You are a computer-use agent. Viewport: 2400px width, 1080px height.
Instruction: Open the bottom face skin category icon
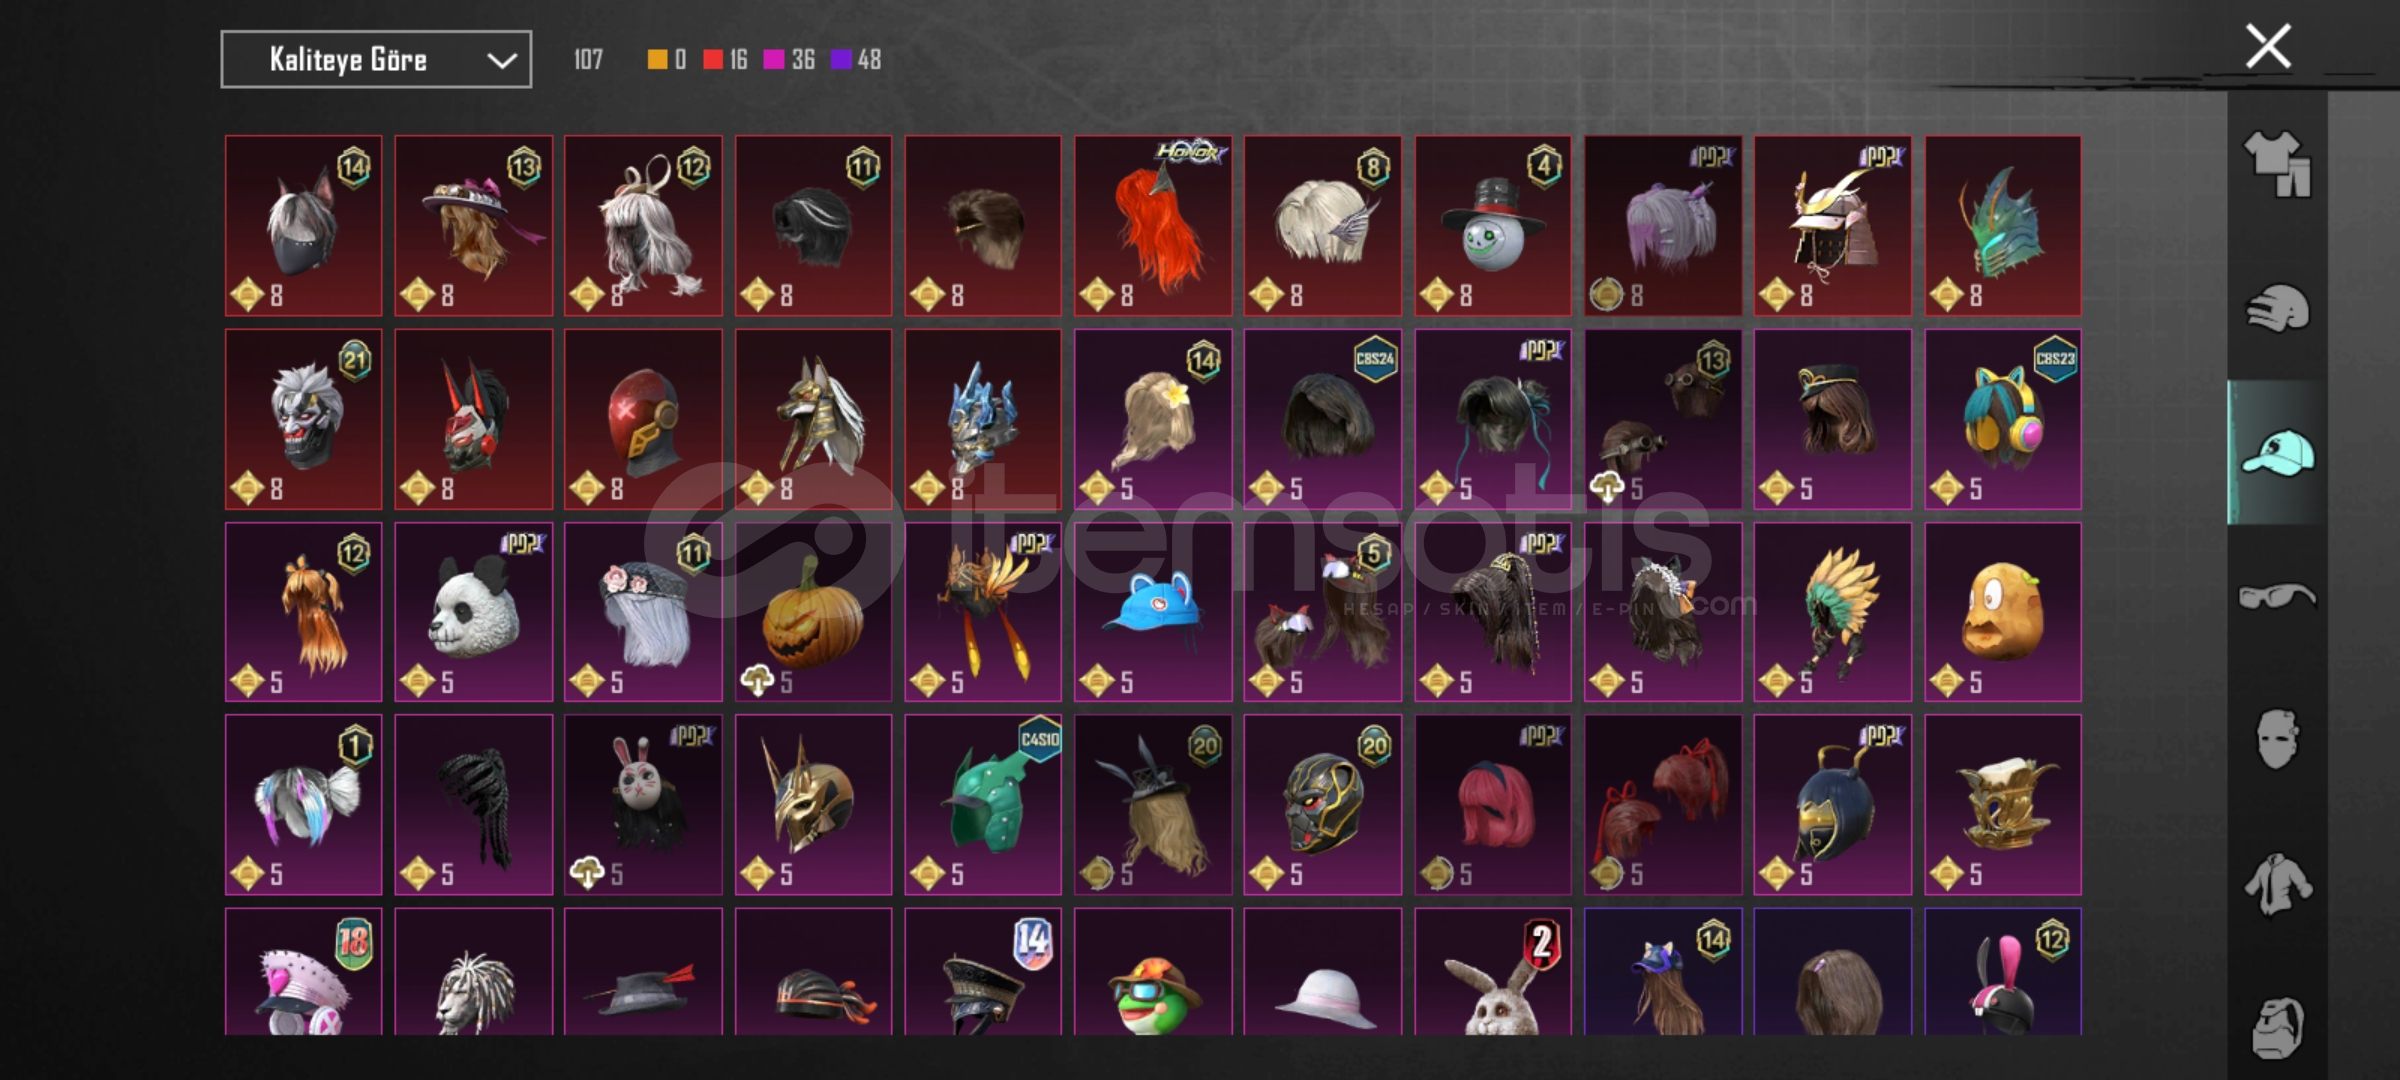click(x=2277, y=1027)
